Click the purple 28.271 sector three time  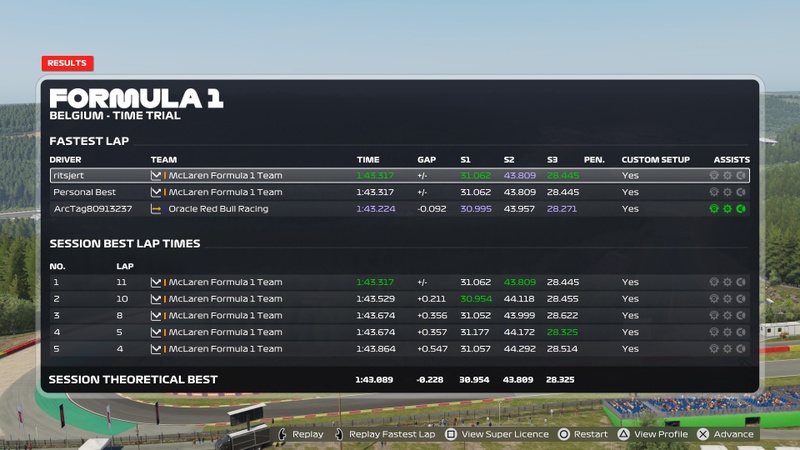(x=562, y=209)
